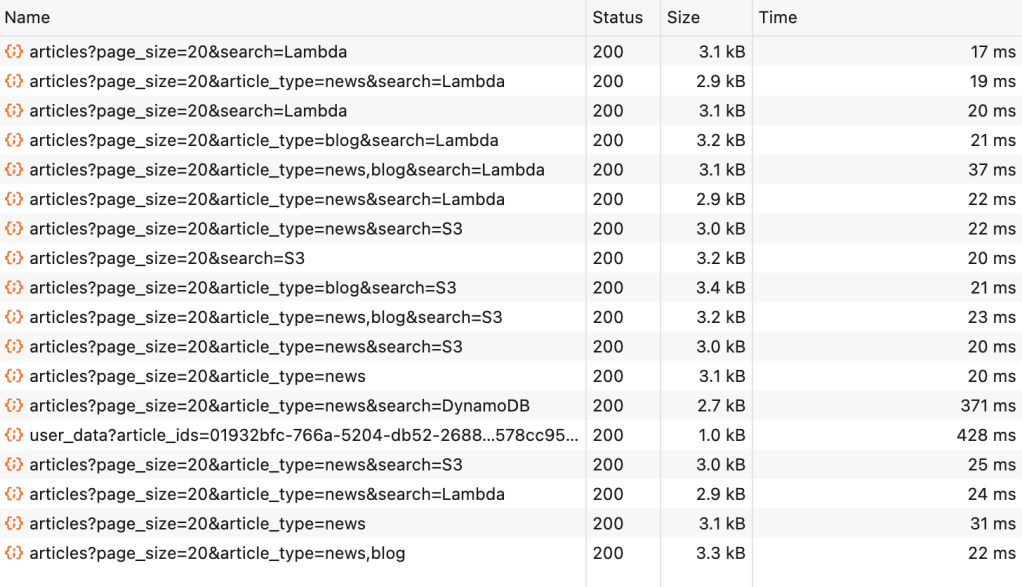The width and height of the screenshot is (1022, 587).
Task: Open the search=DynamoDB request row
Action: pos(279,406)
